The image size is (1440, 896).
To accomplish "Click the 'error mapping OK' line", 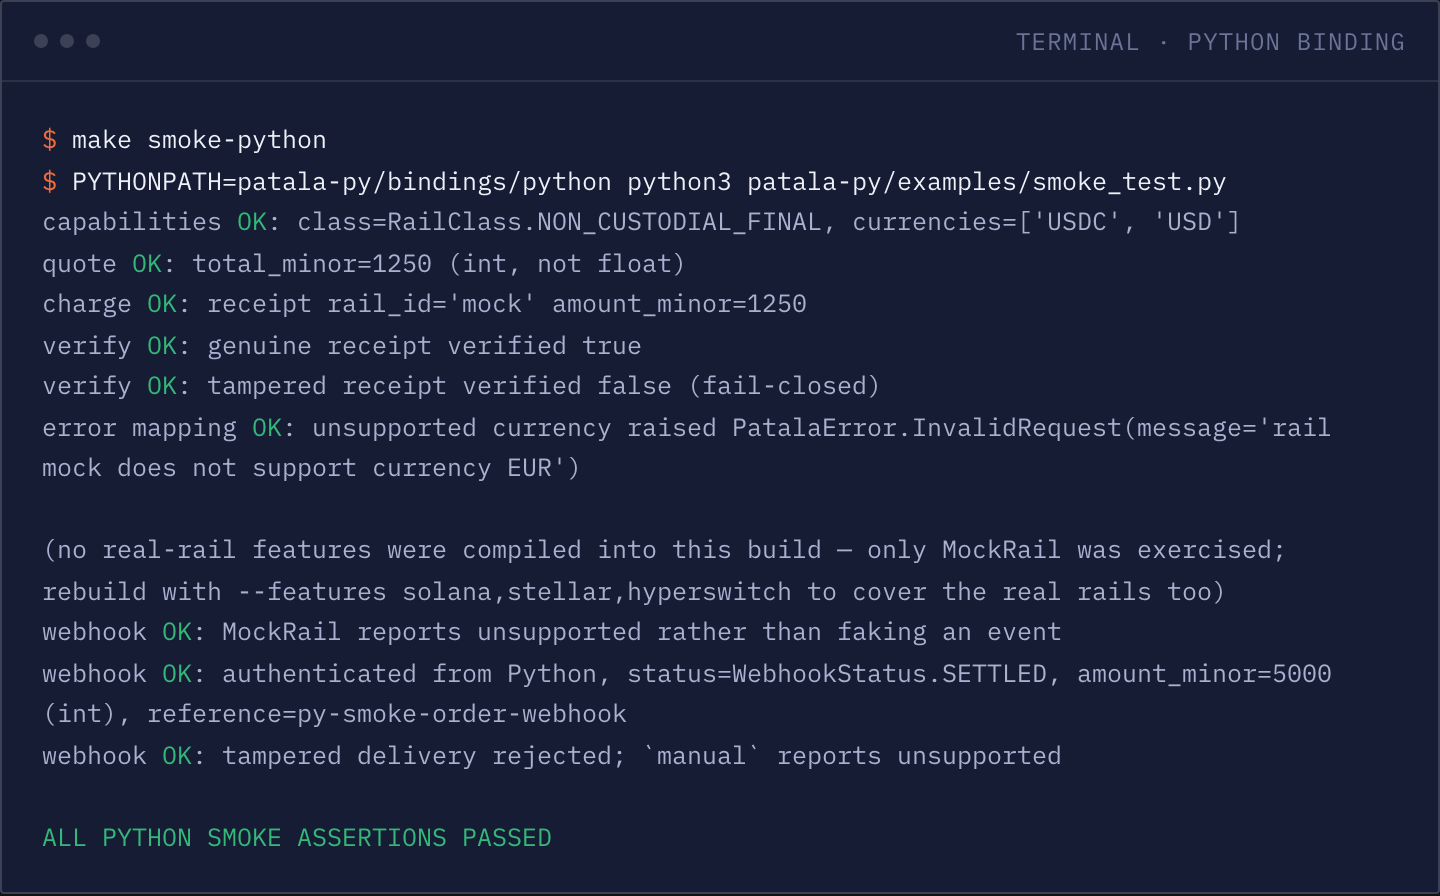I will [686, 428].
